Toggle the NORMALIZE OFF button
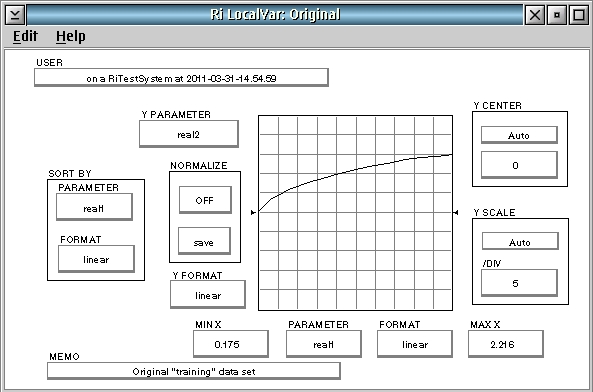593x392 pixels. tap(205, 200)
